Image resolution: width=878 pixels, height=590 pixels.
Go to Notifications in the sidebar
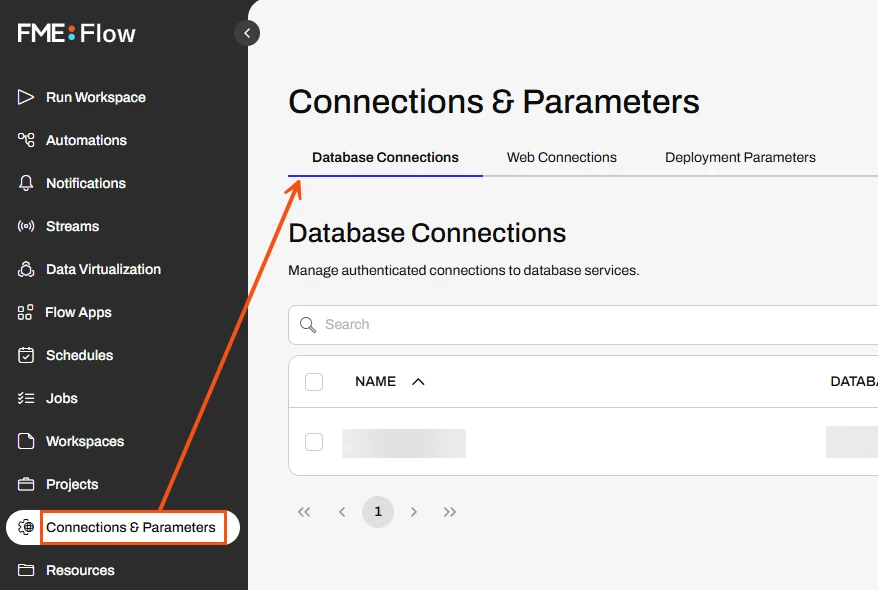tap(86, 183)
